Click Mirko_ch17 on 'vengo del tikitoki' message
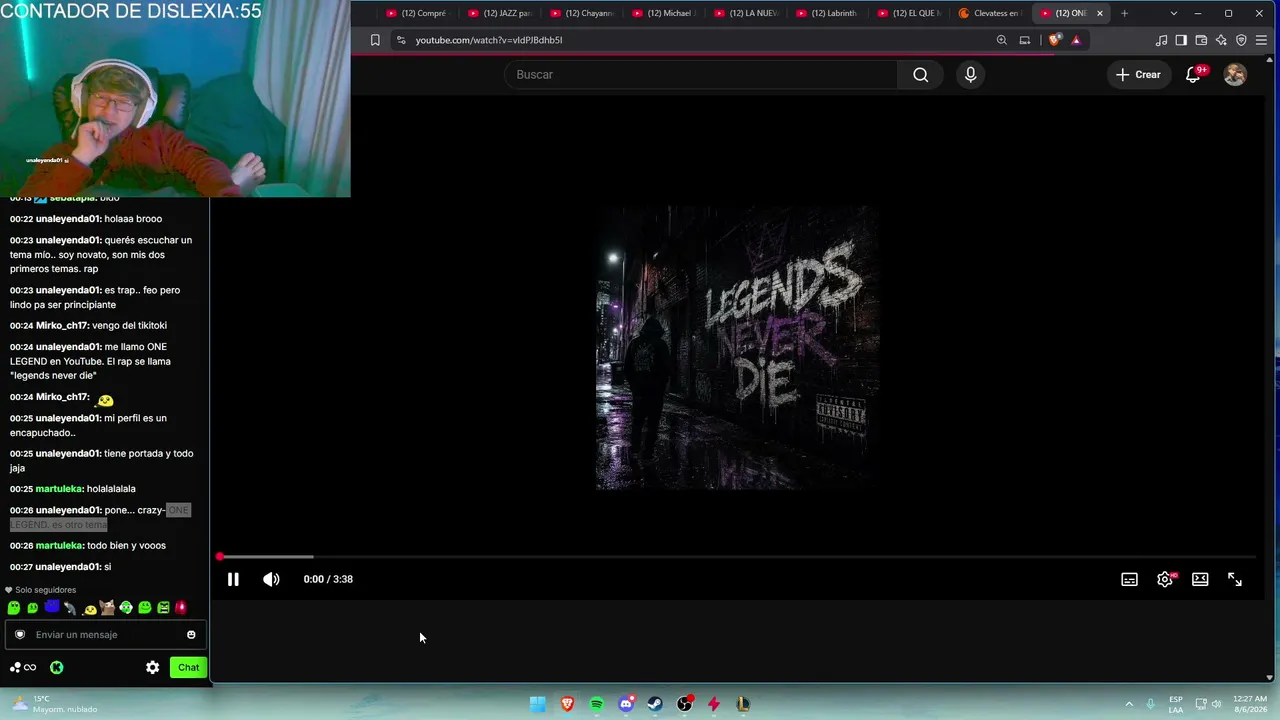The image size is (1280, 720). point(63,325)
